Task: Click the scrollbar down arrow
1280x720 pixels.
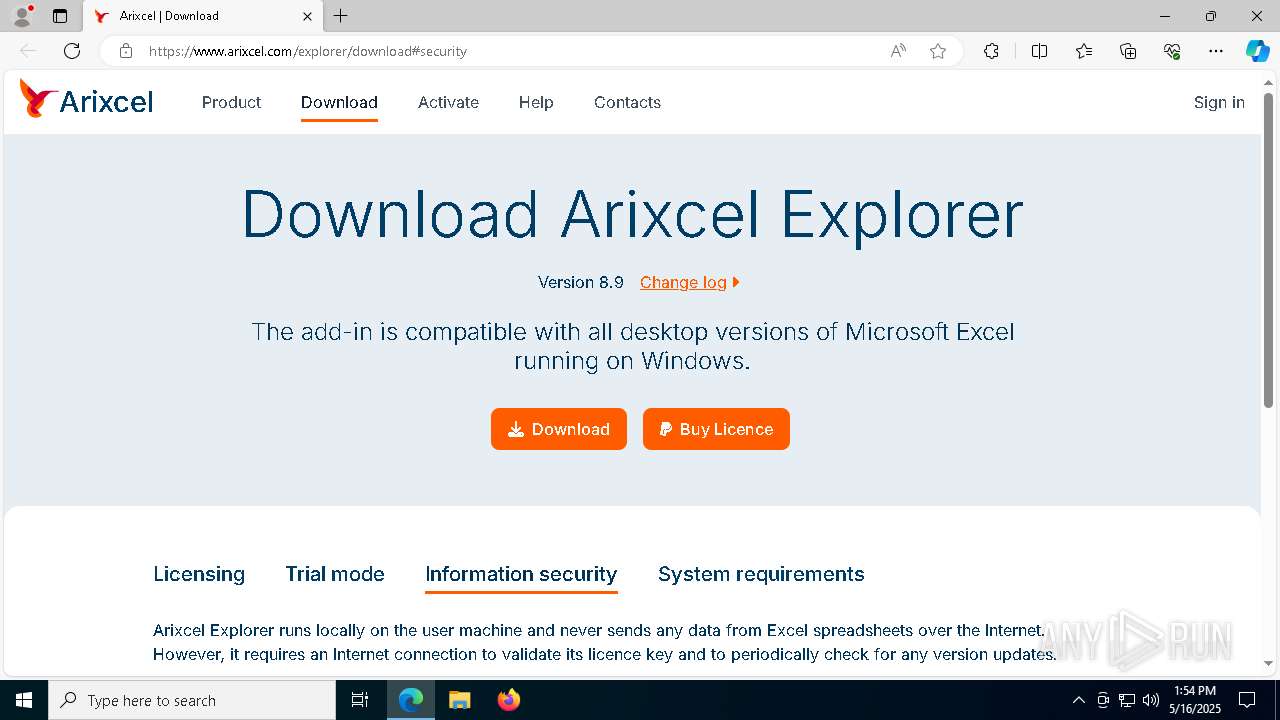Action: [x=1268, y=663]
